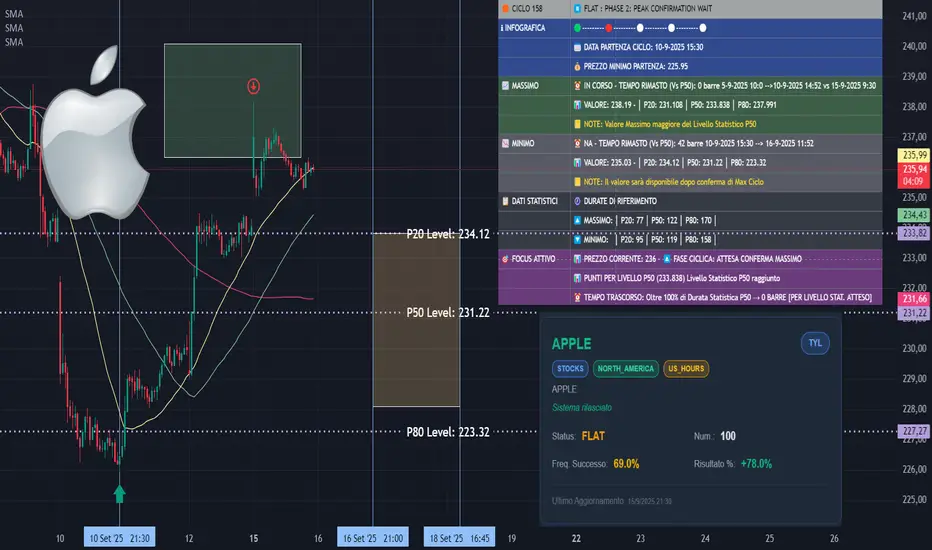The width and height of the screenshot is (932, 550).
Task: Click FLAT : PHASE 2: PEAK CONFIRMATION WAIT text
Action: click(x=647, y=8)
